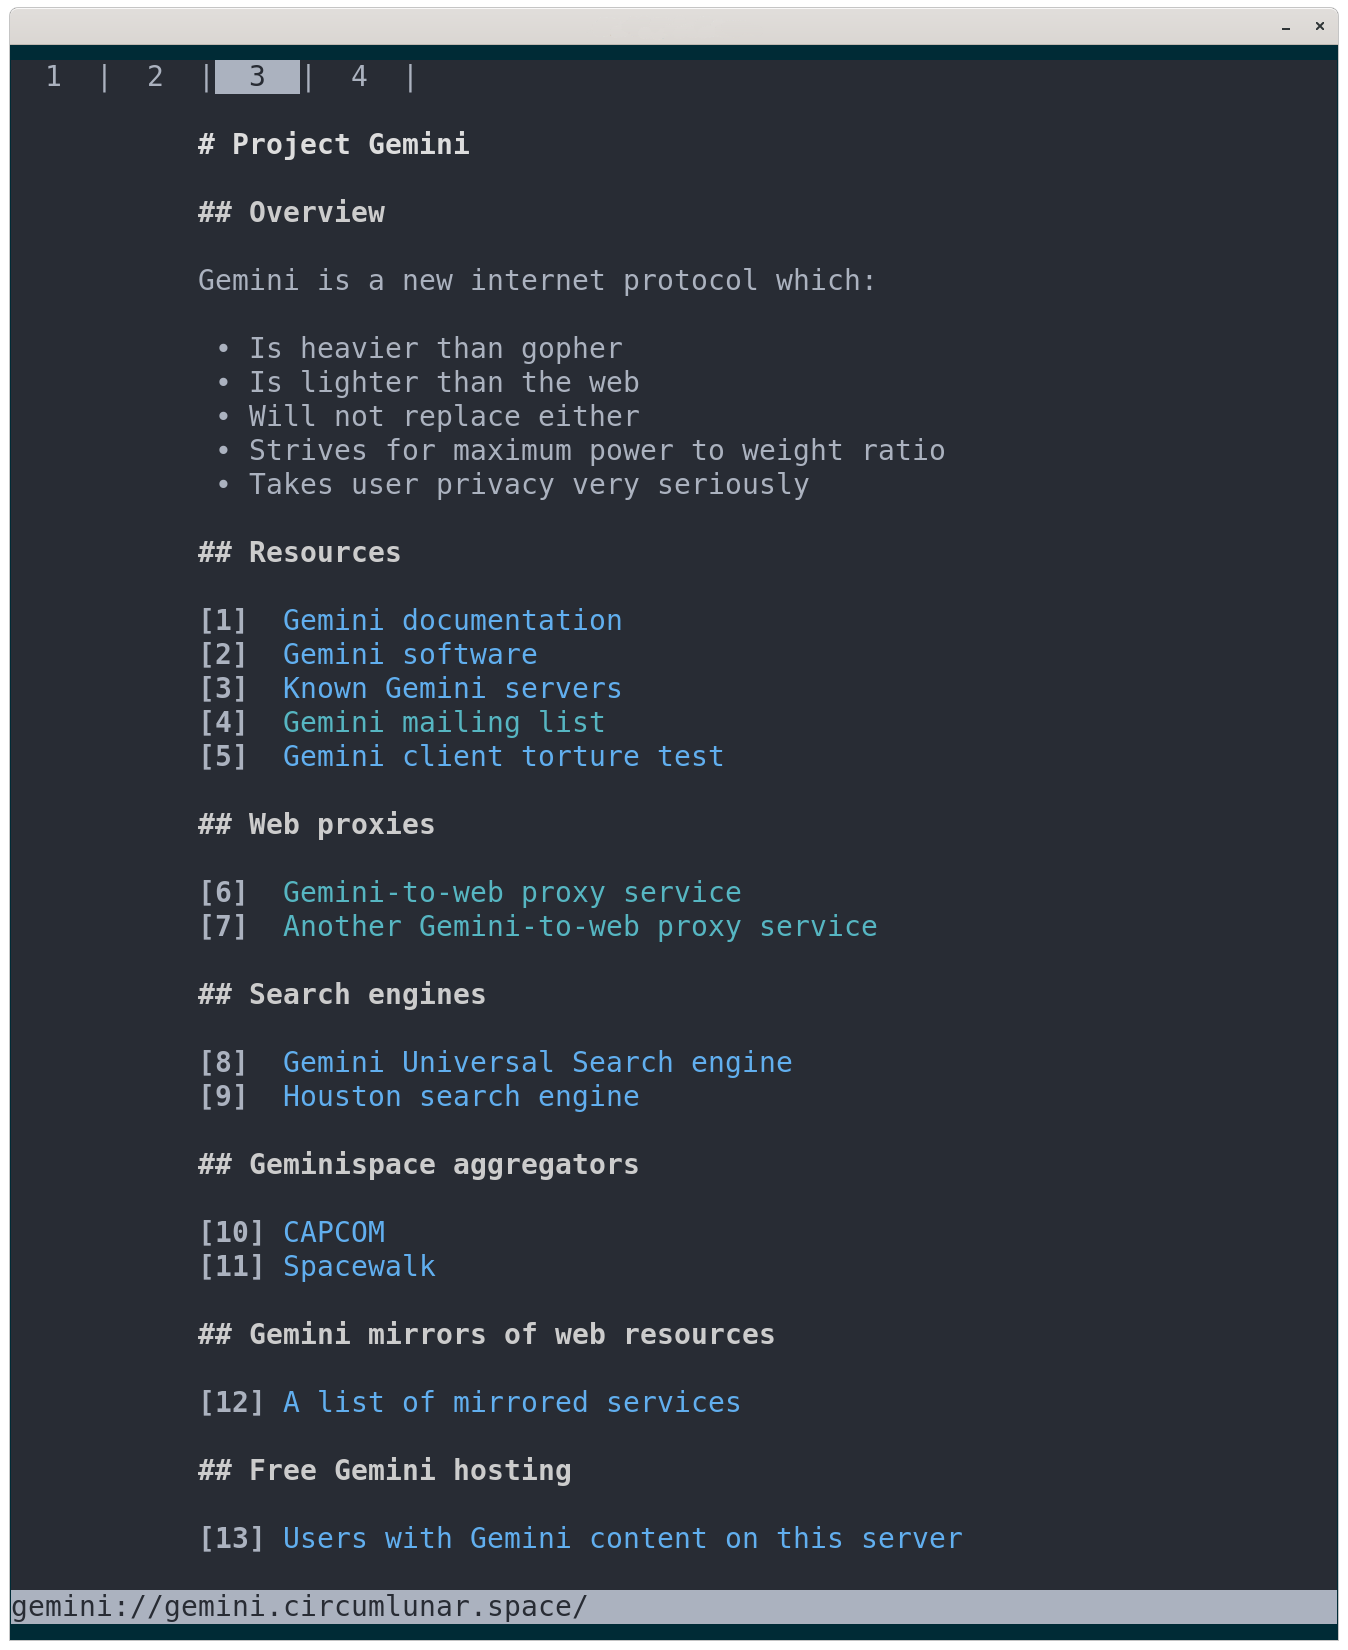Open the Gemini-to-web proxy service
Image resolution: width=1348 pixels, height=1650 pixels.
(512, 892)
